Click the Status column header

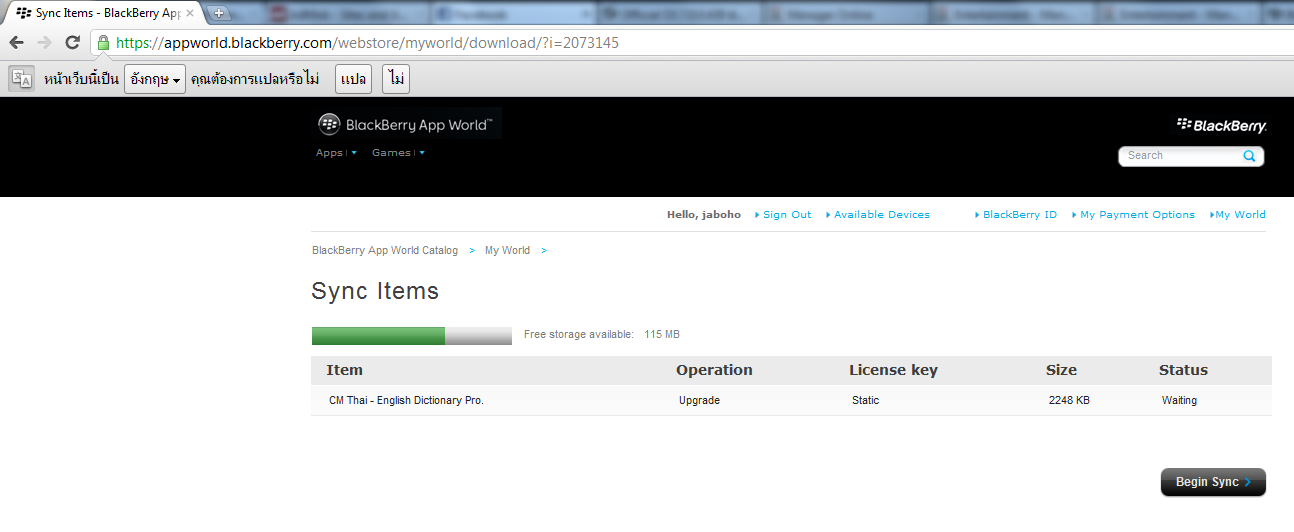tap(1183, 370)
